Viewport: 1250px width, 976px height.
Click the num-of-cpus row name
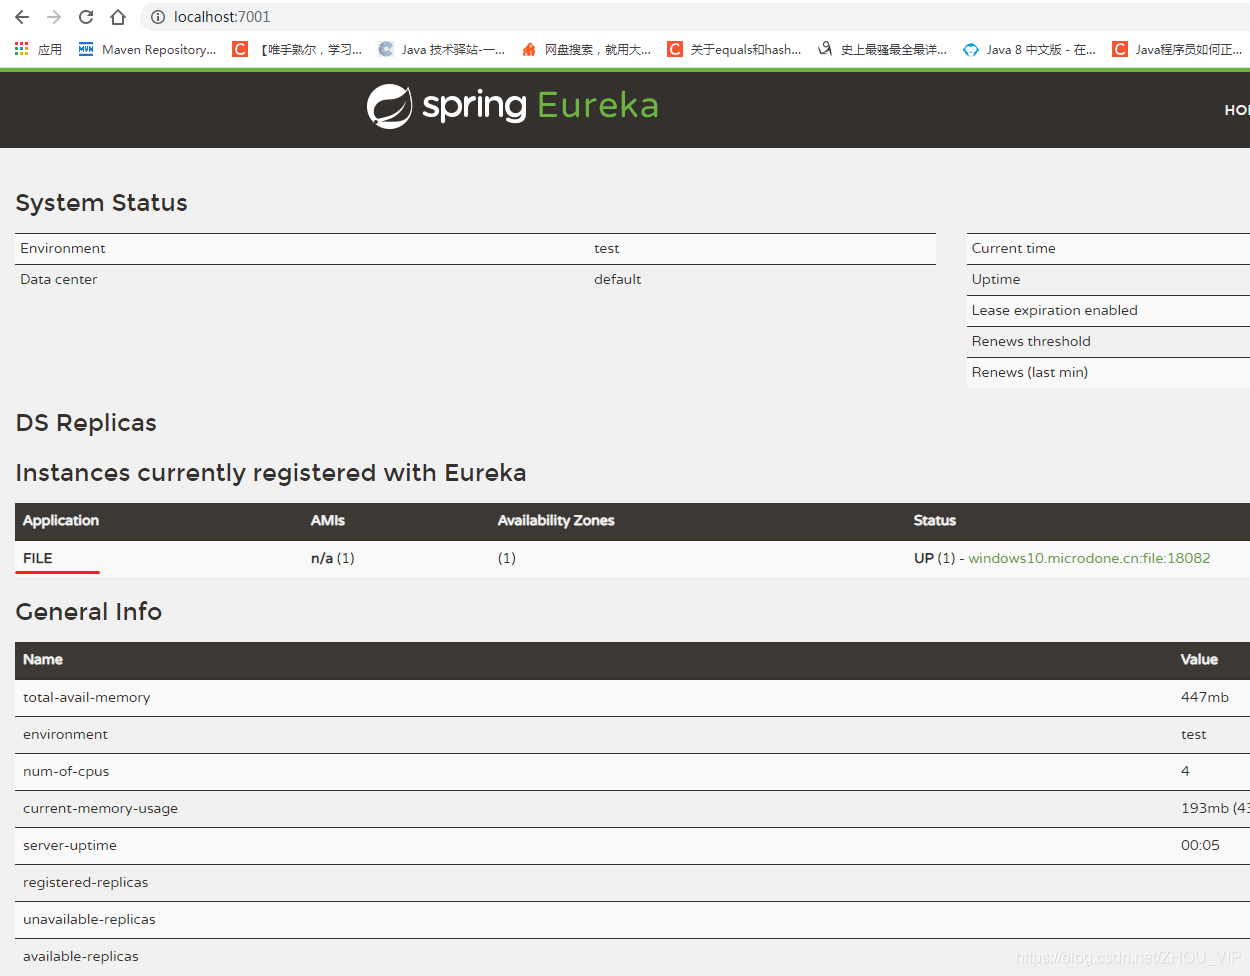tap(66, 771)
